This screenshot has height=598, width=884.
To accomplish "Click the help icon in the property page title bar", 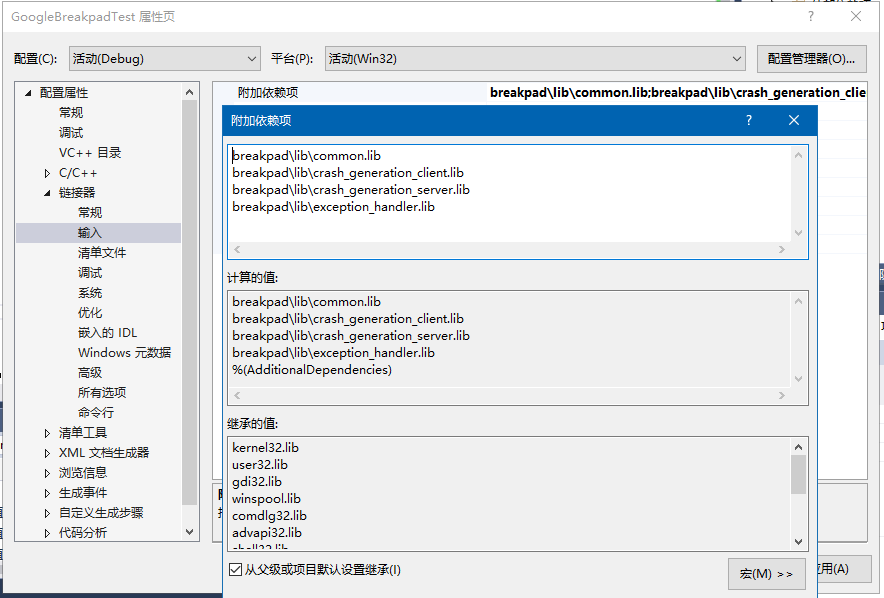I will coord(810,16).
